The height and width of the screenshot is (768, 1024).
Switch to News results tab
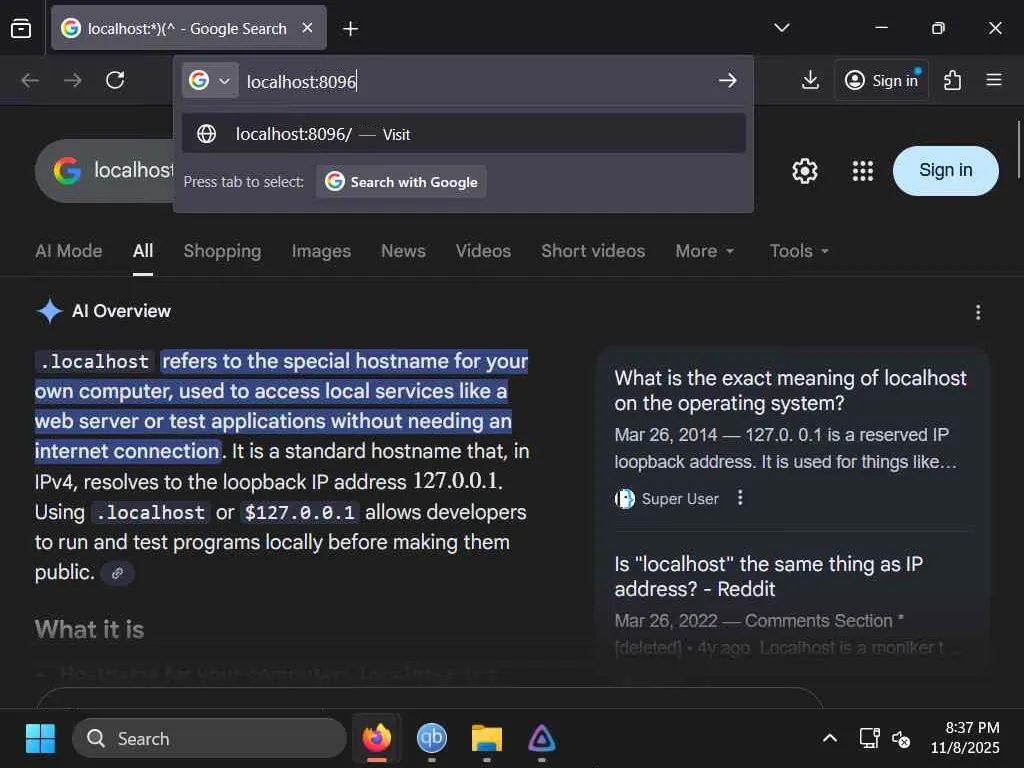(403, 251)
